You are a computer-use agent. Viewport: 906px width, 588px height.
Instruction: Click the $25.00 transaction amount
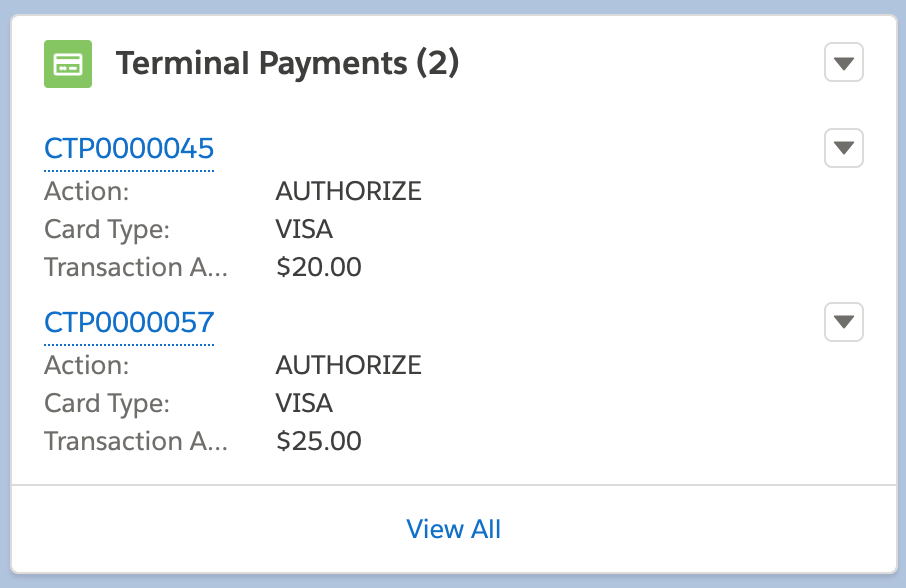318,441
